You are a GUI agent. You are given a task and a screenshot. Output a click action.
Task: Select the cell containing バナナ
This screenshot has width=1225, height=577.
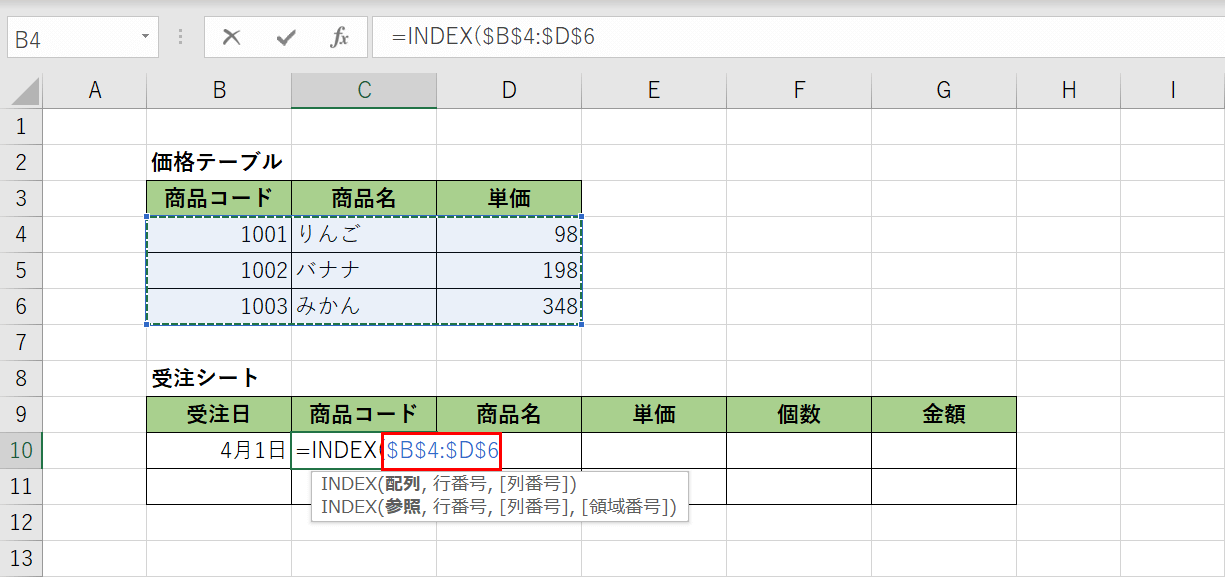click(x=363, y=269)
